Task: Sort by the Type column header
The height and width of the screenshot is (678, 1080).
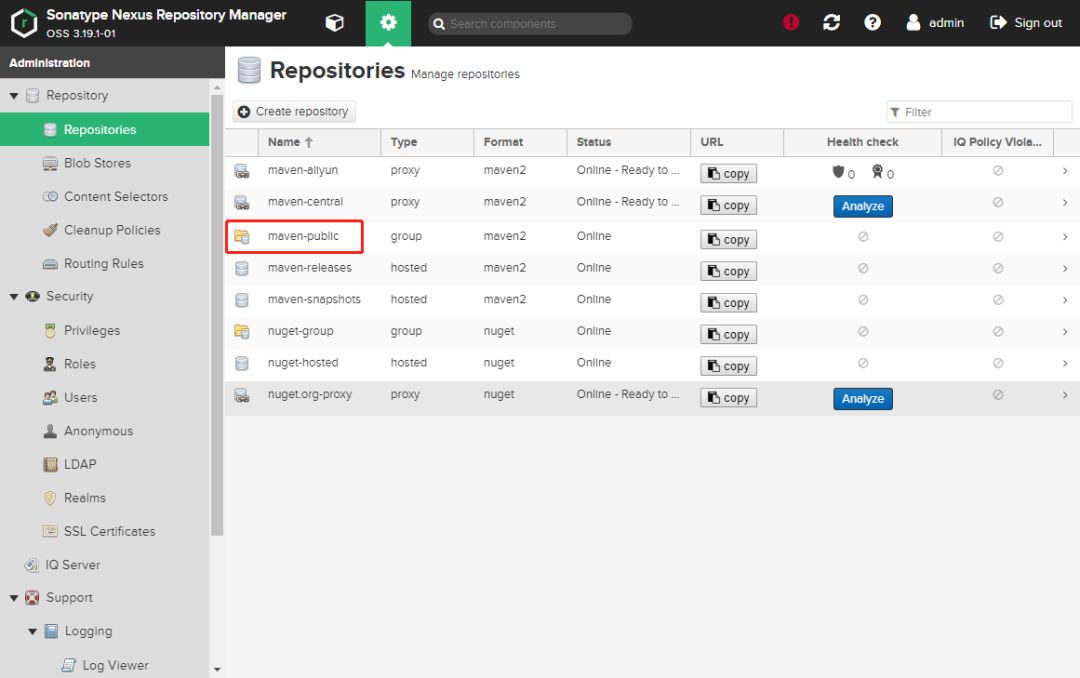Action: (427, 142)
